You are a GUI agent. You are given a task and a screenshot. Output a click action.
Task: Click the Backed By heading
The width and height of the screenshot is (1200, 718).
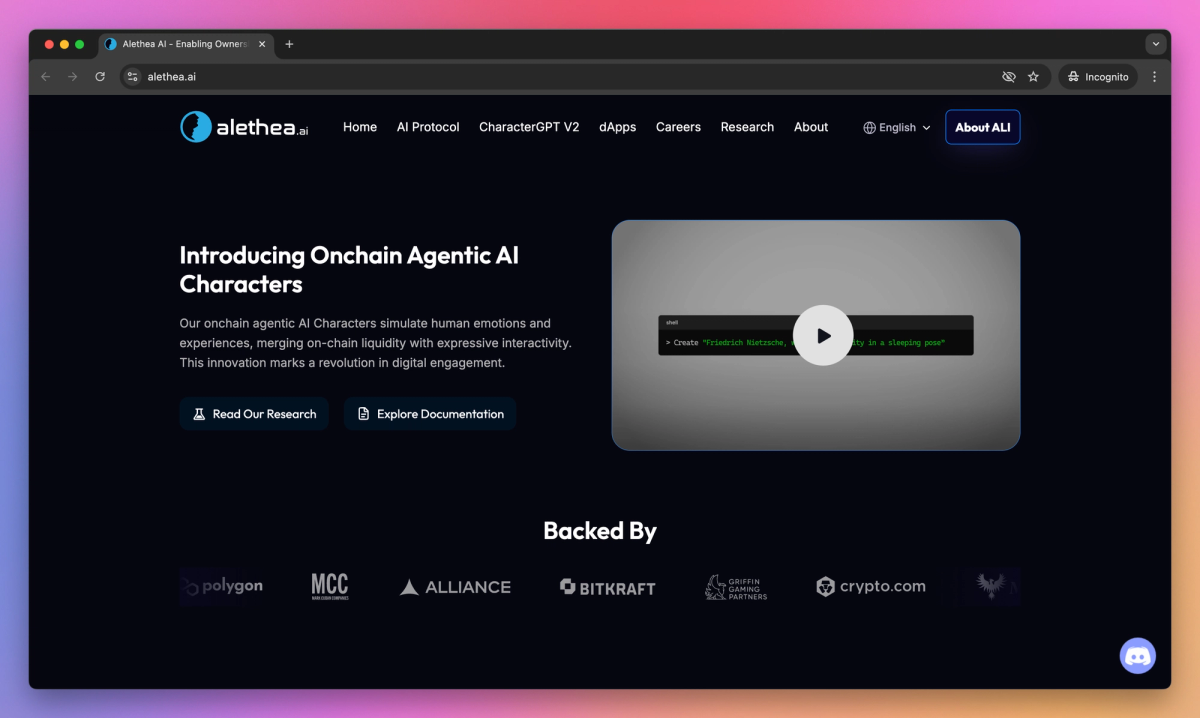[x=600, y=531]
